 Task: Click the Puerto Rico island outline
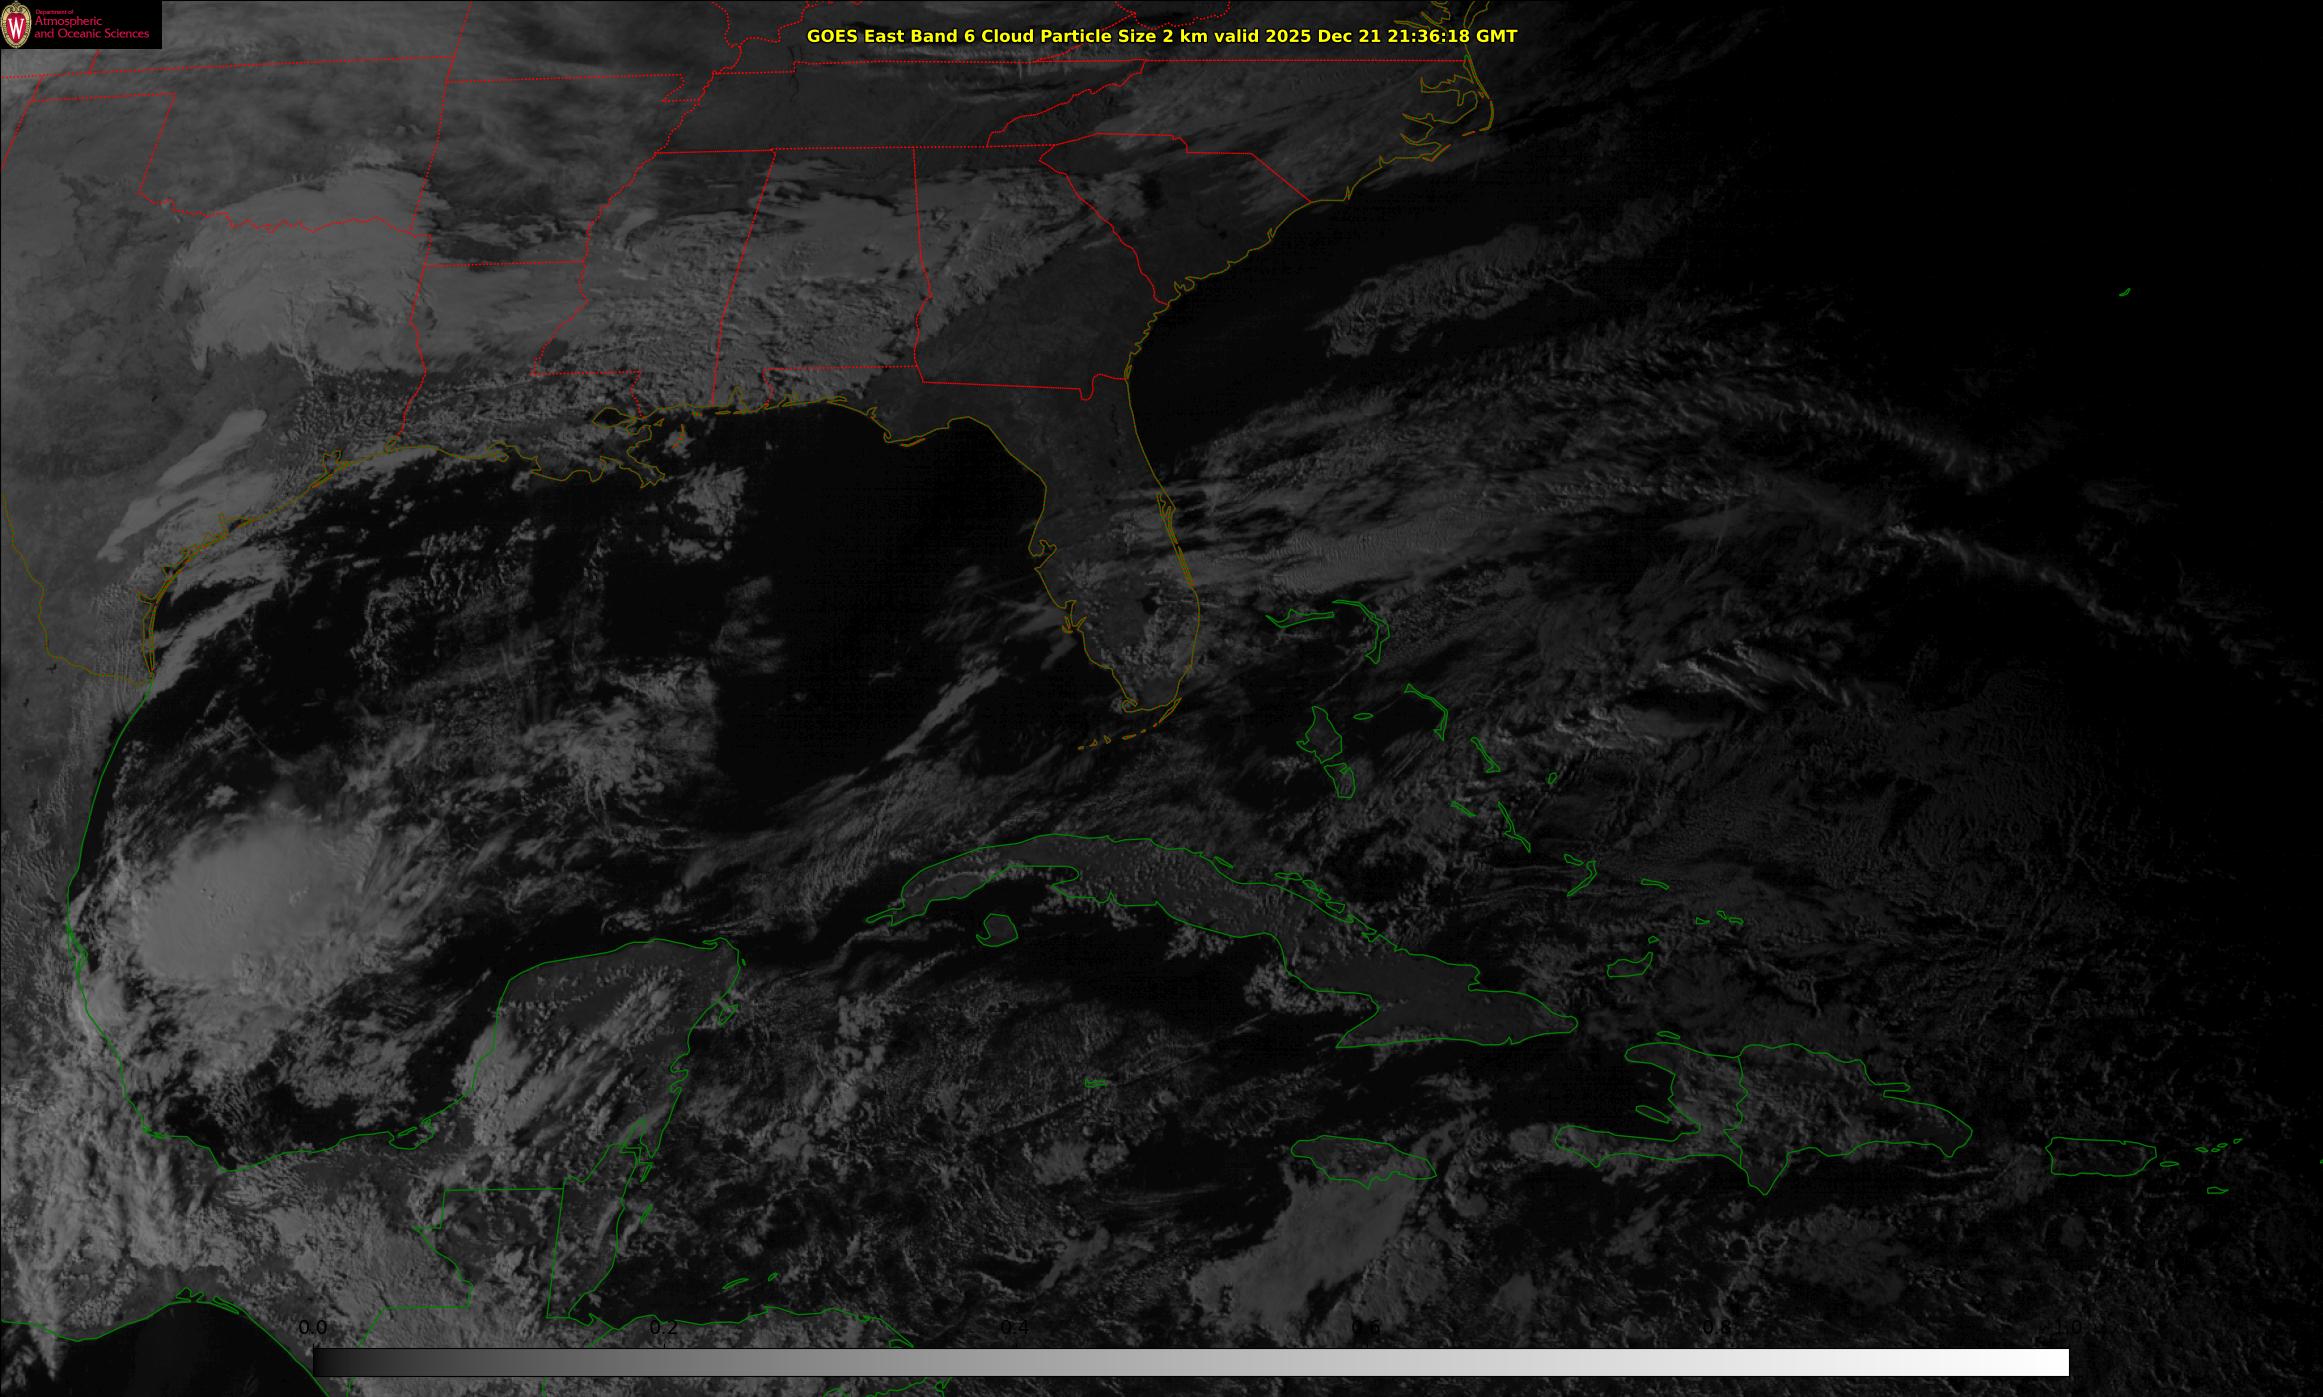(x=2100, y=1157)
